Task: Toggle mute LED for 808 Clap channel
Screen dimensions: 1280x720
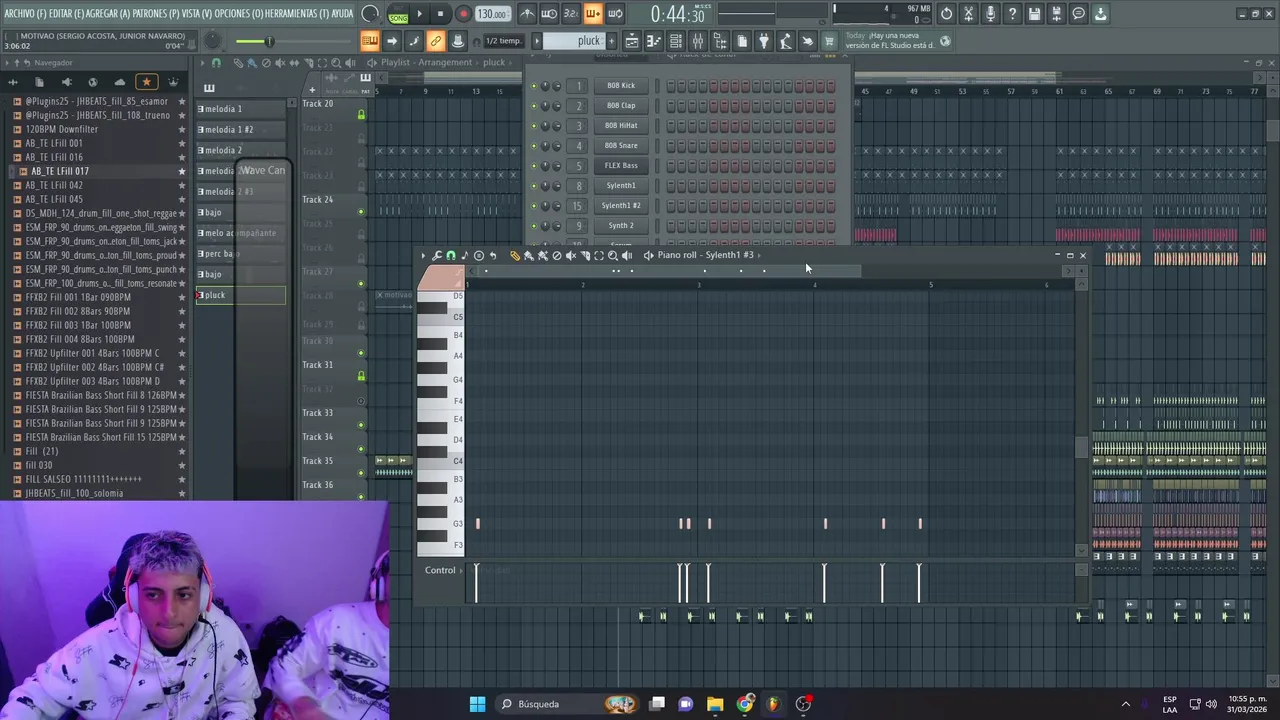Action: pyautogui.click(x=534, y=106)
